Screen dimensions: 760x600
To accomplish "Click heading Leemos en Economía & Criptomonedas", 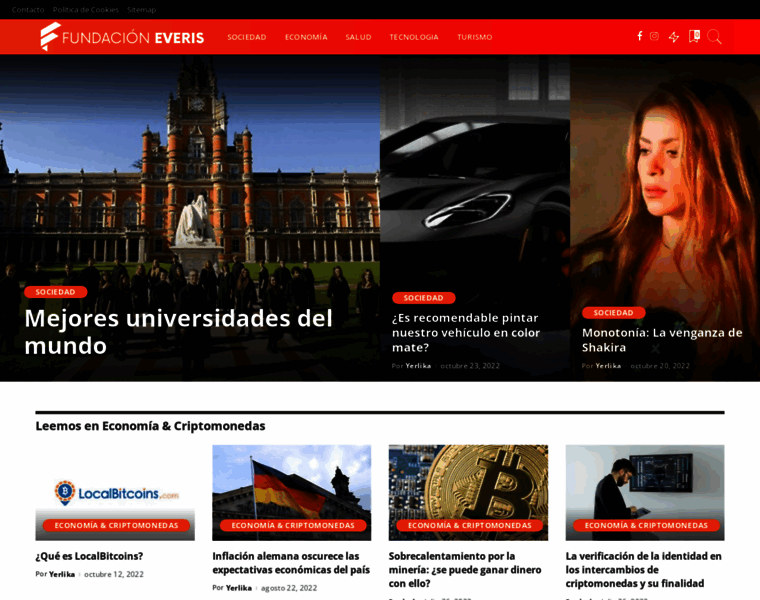I will point(150,426).
